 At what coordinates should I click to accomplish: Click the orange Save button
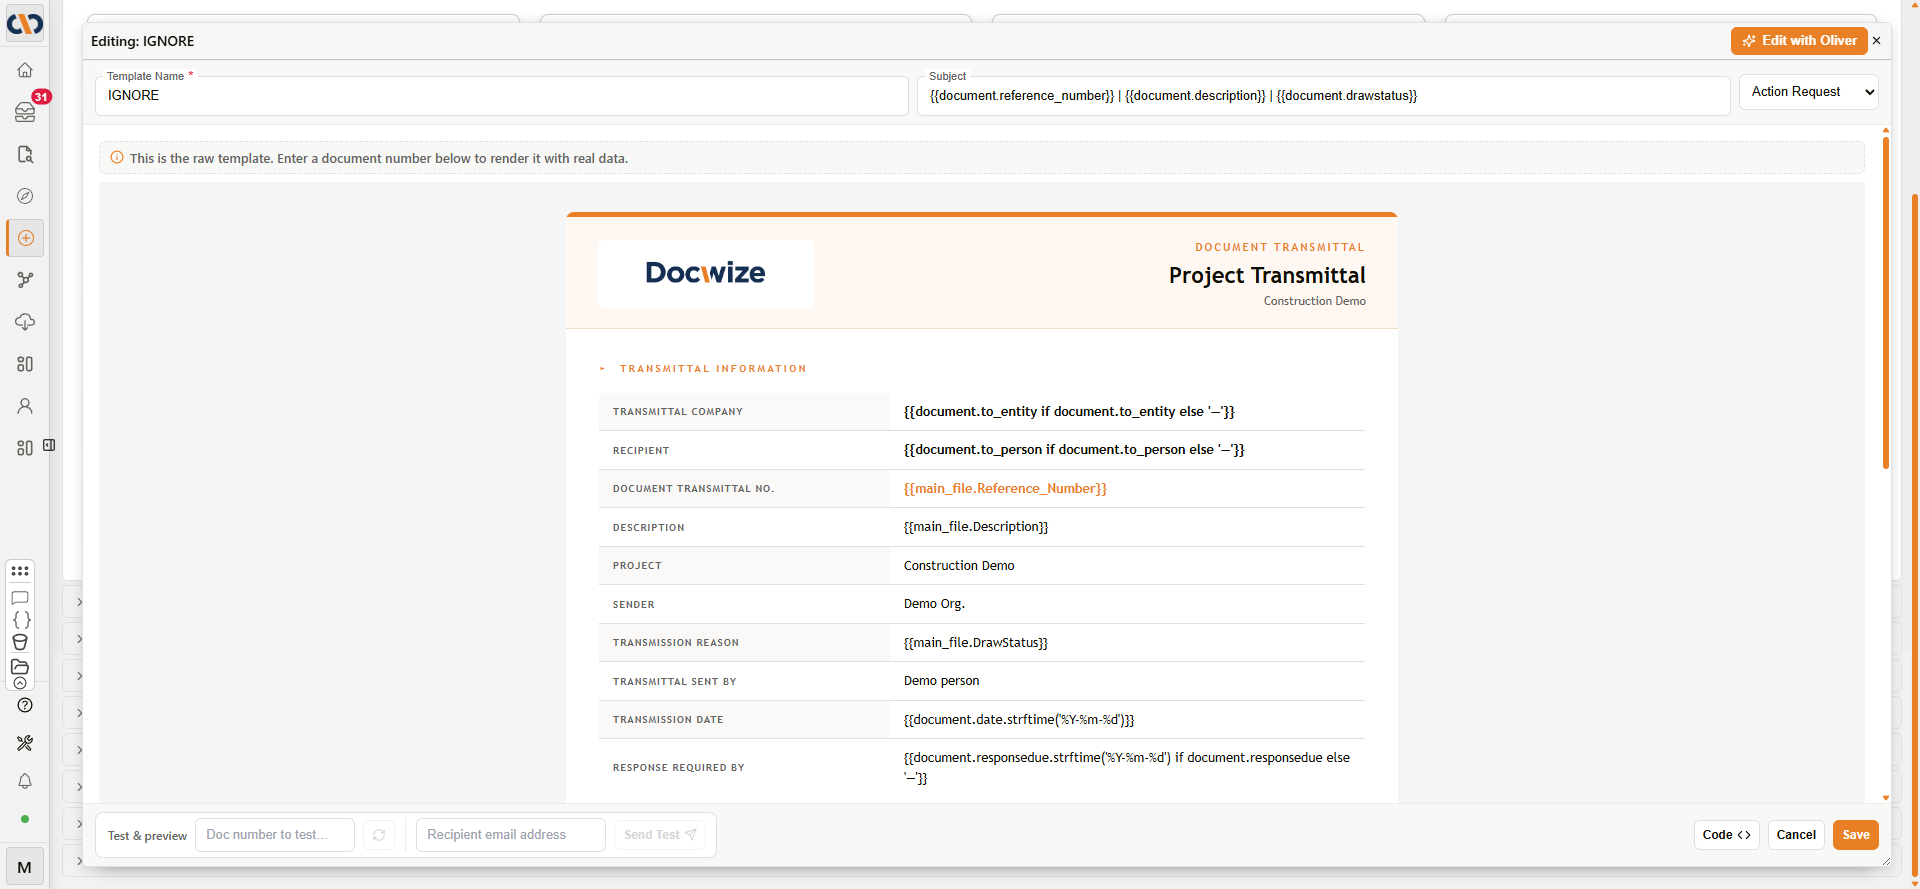1856,835
